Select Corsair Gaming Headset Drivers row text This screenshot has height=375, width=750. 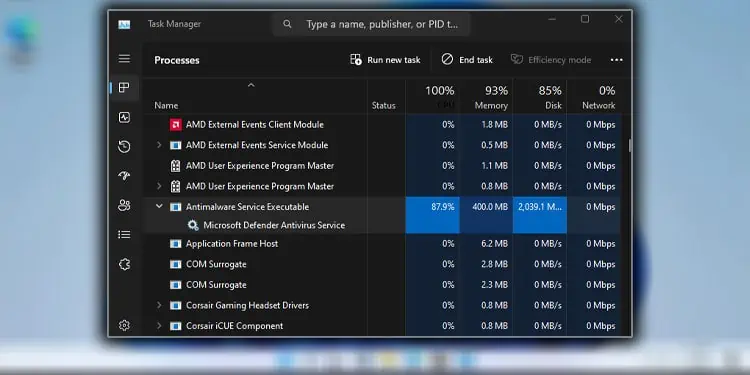(x=247, y=305)
